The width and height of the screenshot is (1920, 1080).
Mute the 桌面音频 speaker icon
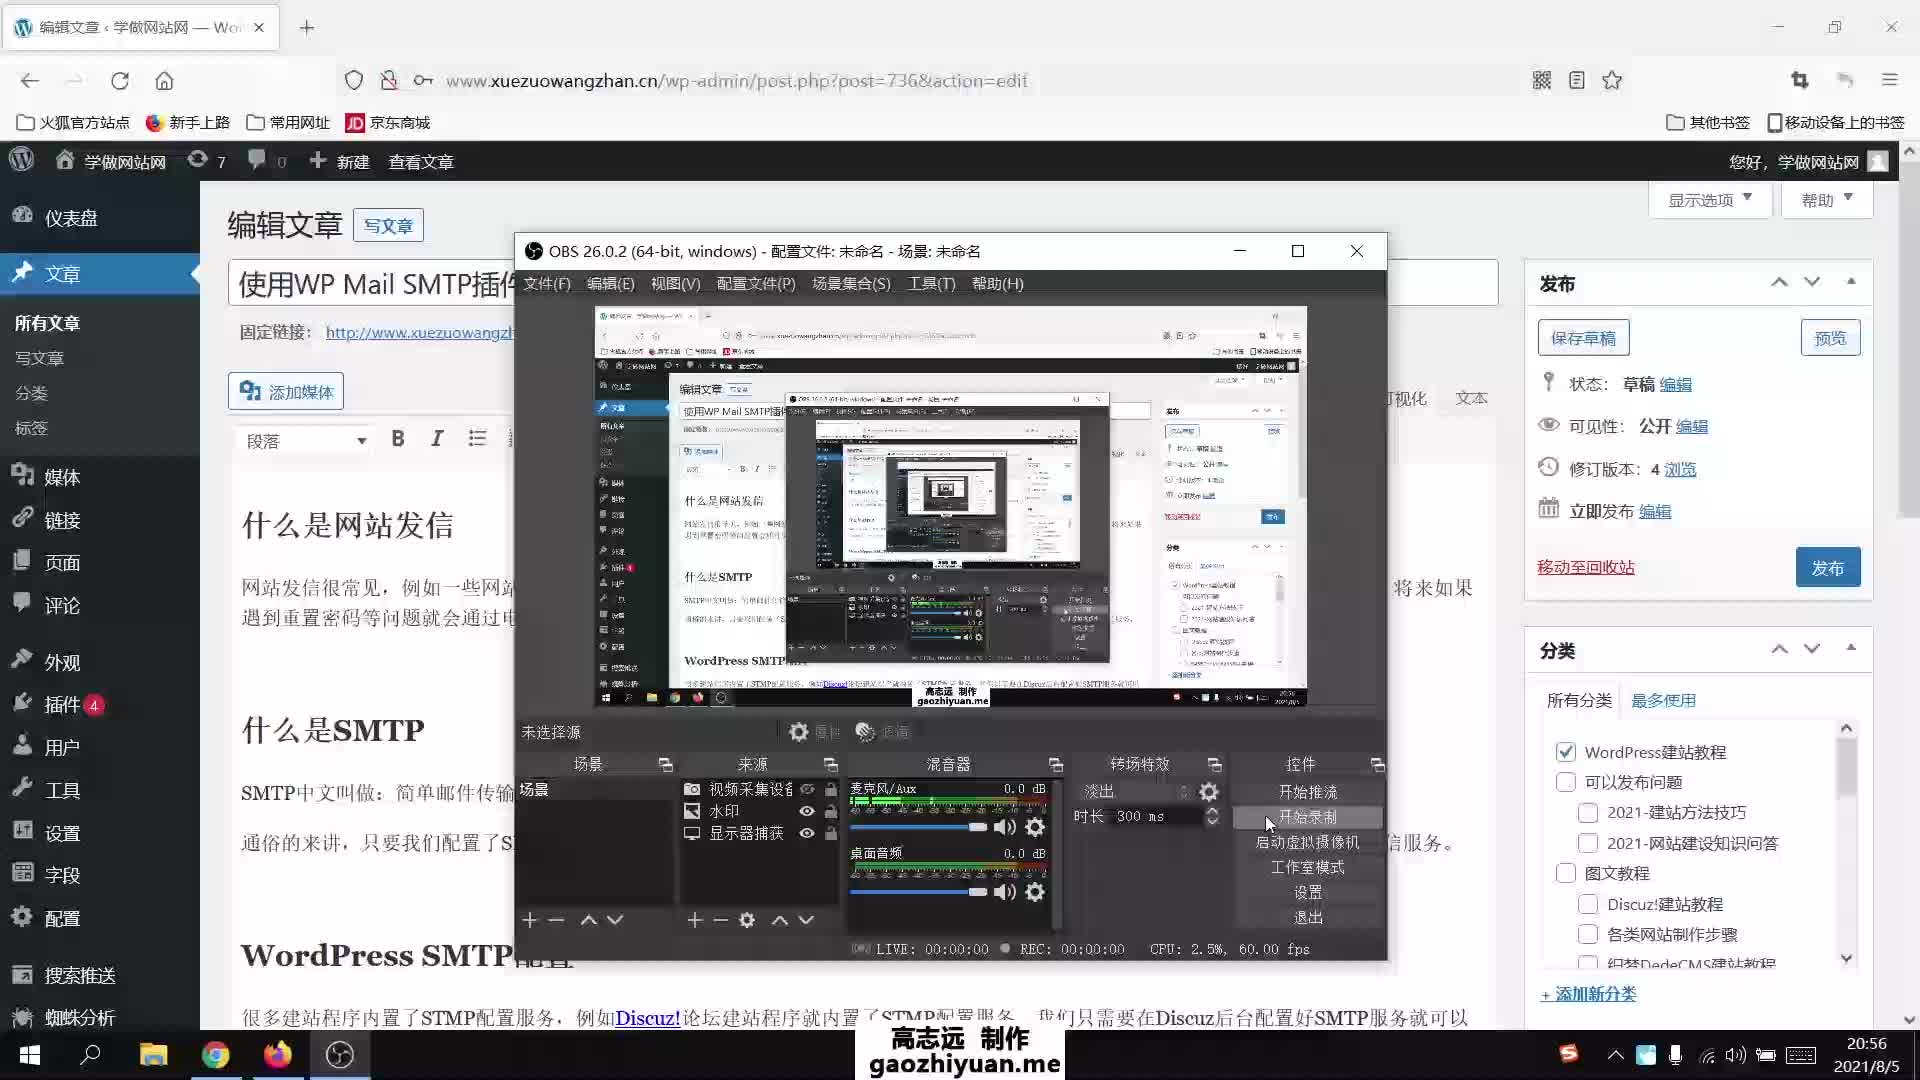[1004, 892]
